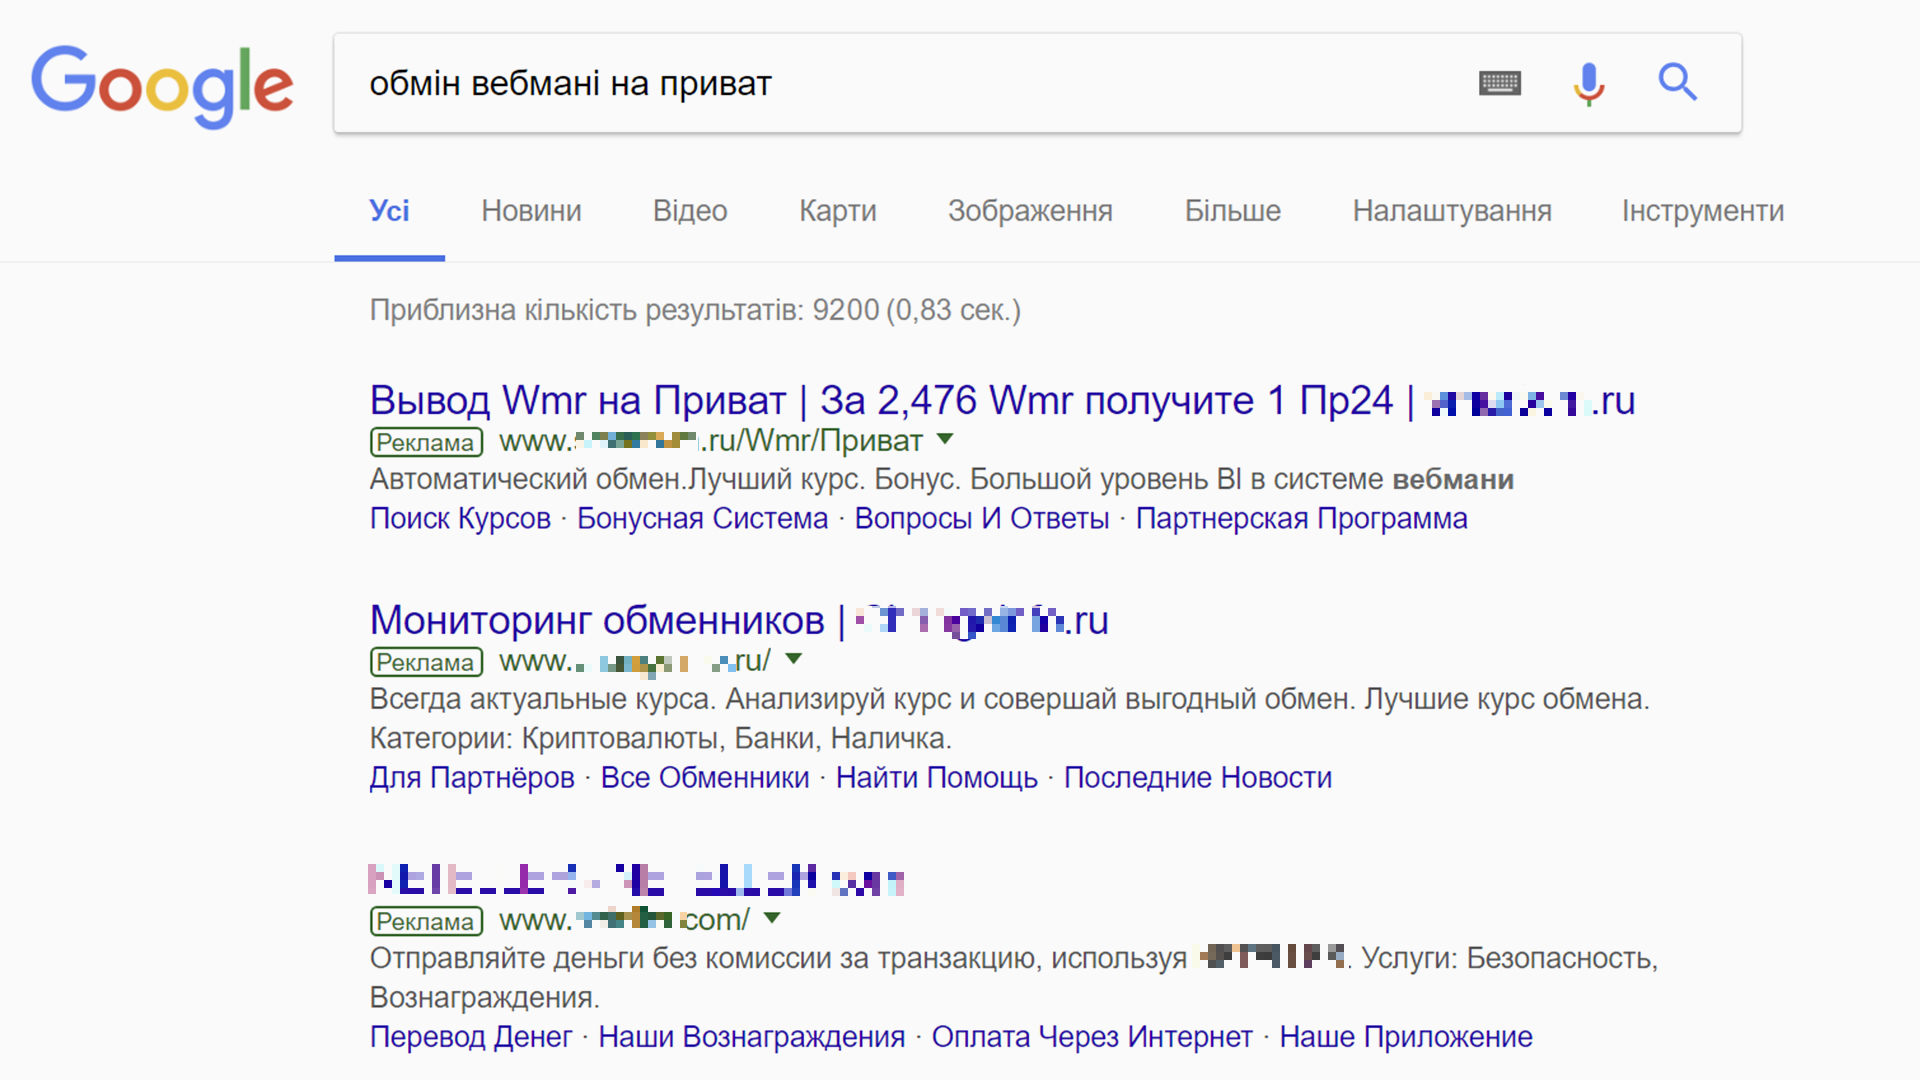Screen dimensions: 1920x1080
Task: Click the Реклама badge of the Wmr ad
Action: (426, 442)
